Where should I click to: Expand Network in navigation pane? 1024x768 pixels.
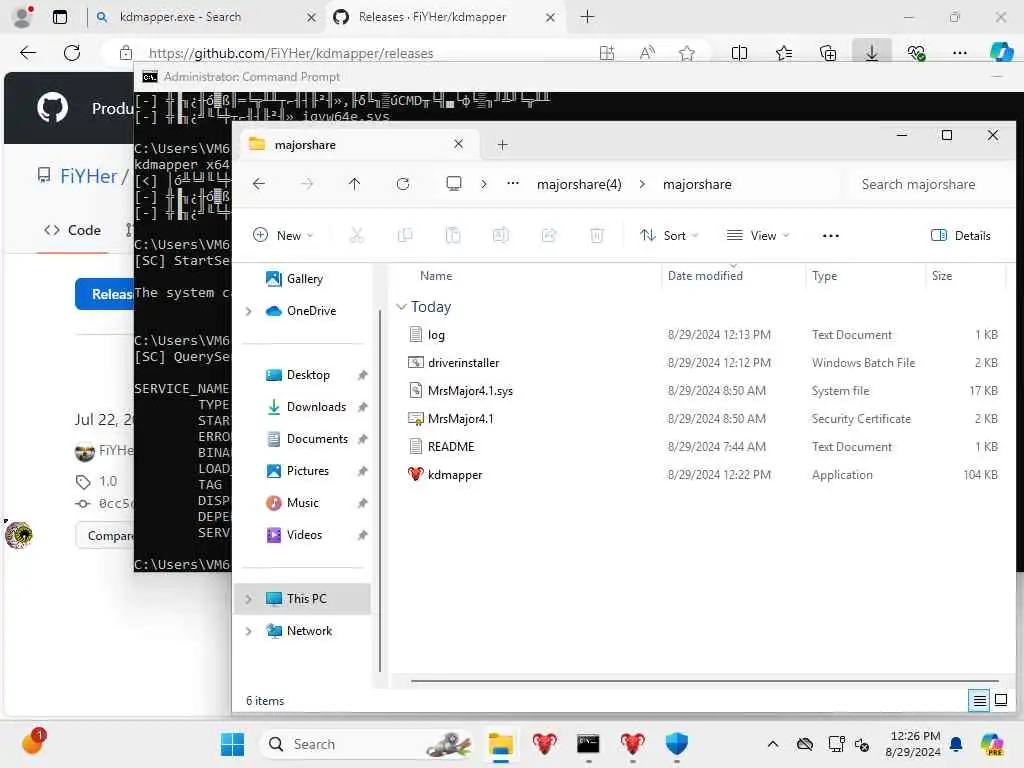(x=248, y=631)
